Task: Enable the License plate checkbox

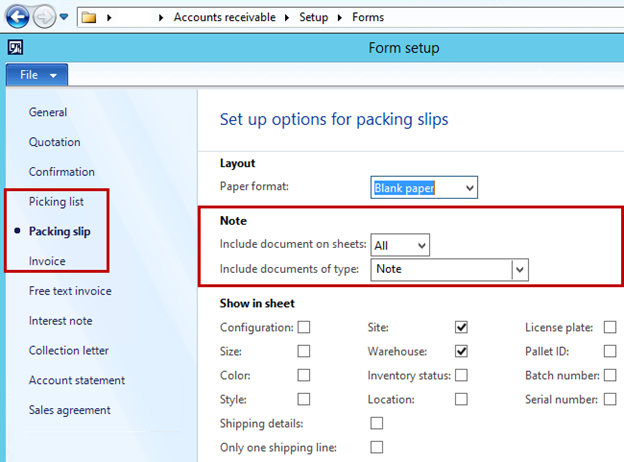Action: [x=610, y=327]
